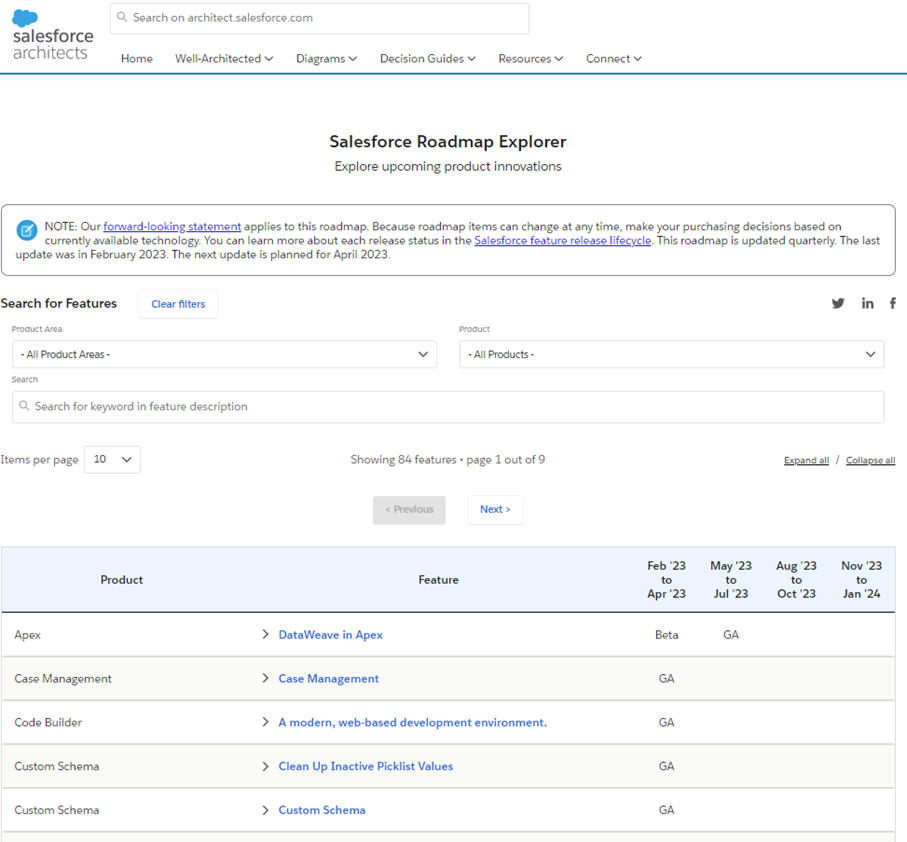Click the note edit icon in banner
Image resolution: width=907 pixels, height=842 pixels.
[27, 231]
